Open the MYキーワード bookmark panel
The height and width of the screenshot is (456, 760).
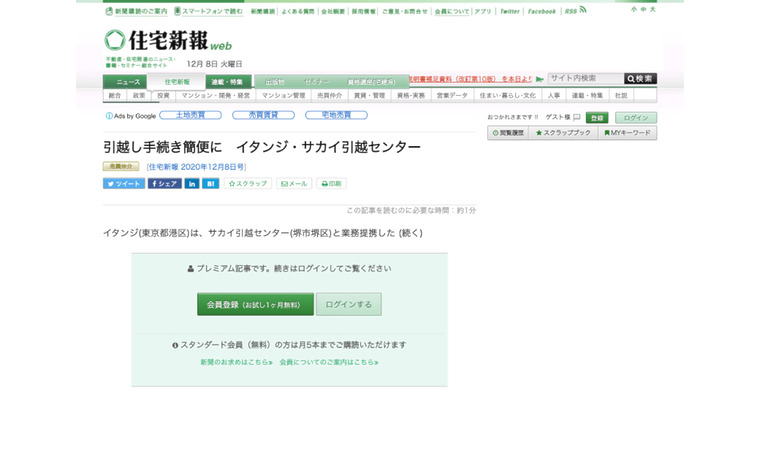tap(627, 133)
